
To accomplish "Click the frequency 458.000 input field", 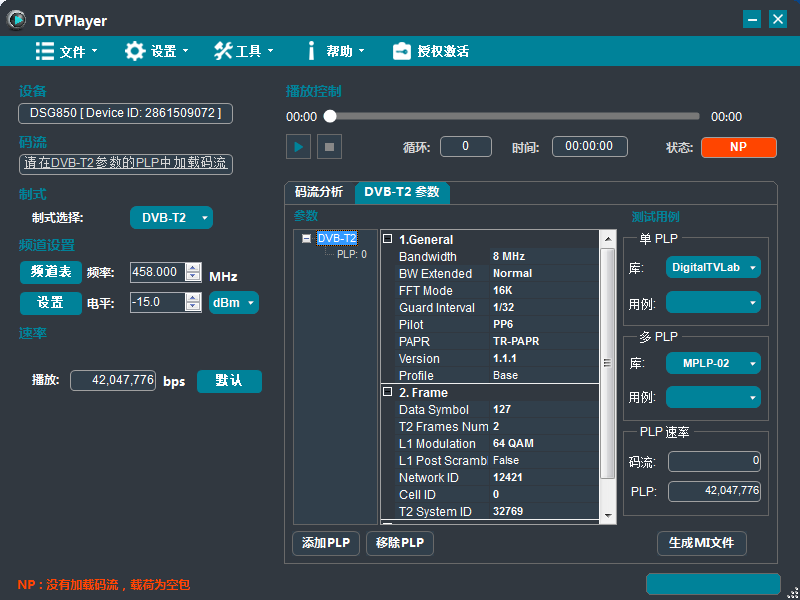I will click(157, 272).
